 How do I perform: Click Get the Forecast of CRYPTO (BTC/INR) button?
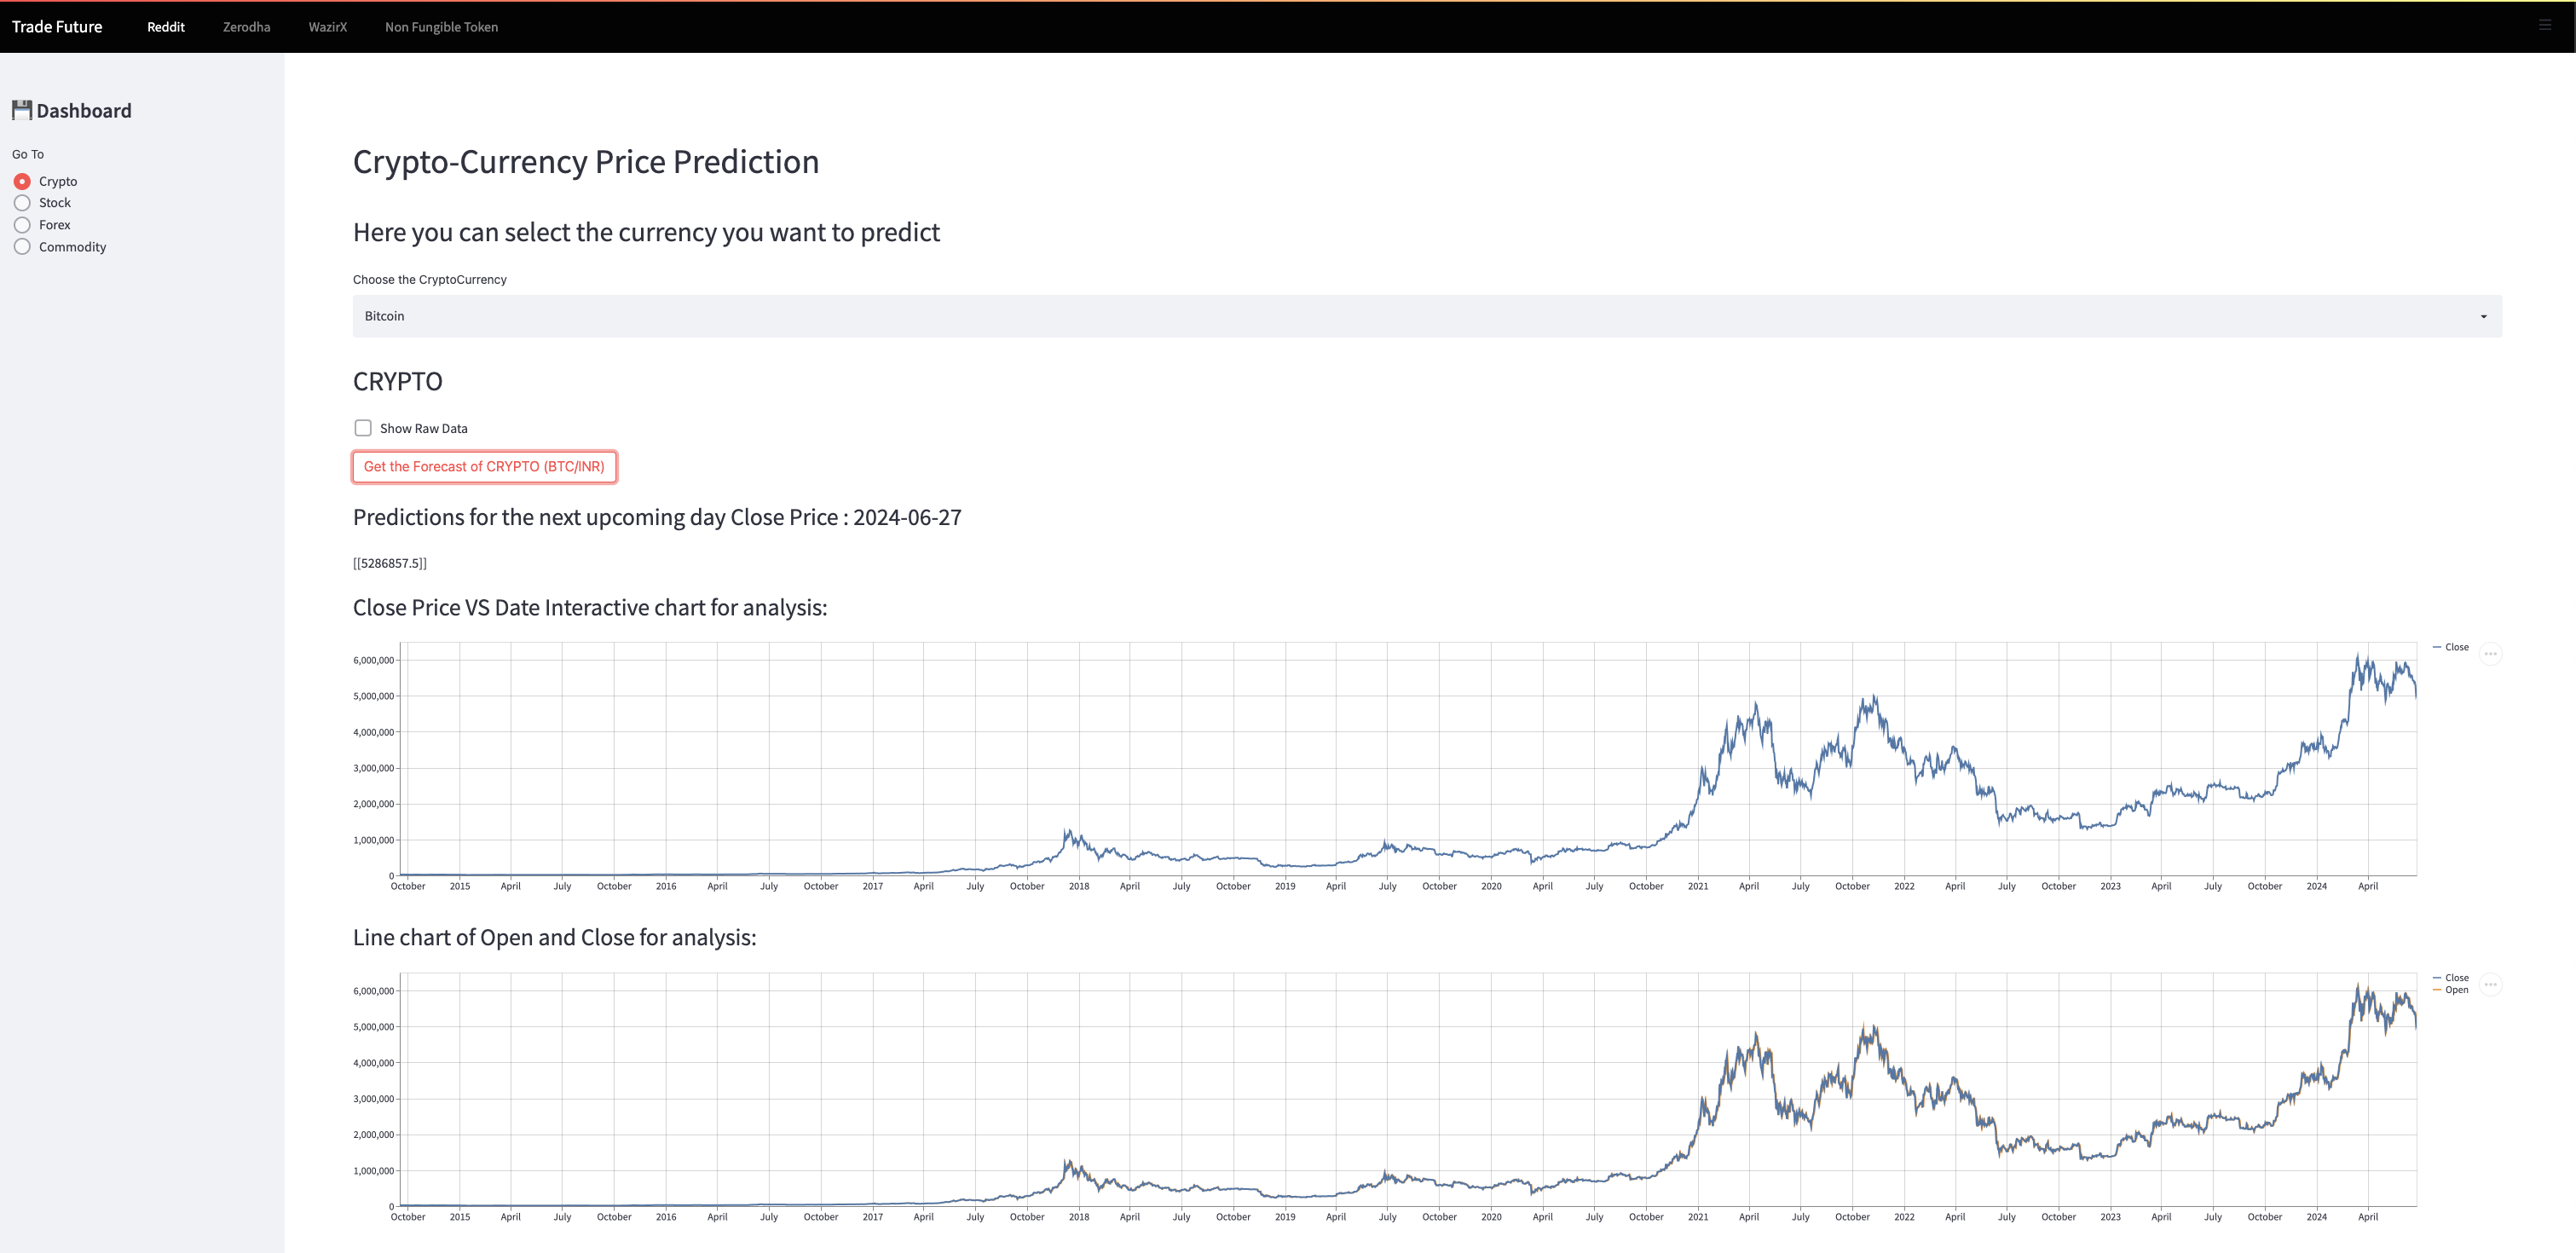[484, 467]
